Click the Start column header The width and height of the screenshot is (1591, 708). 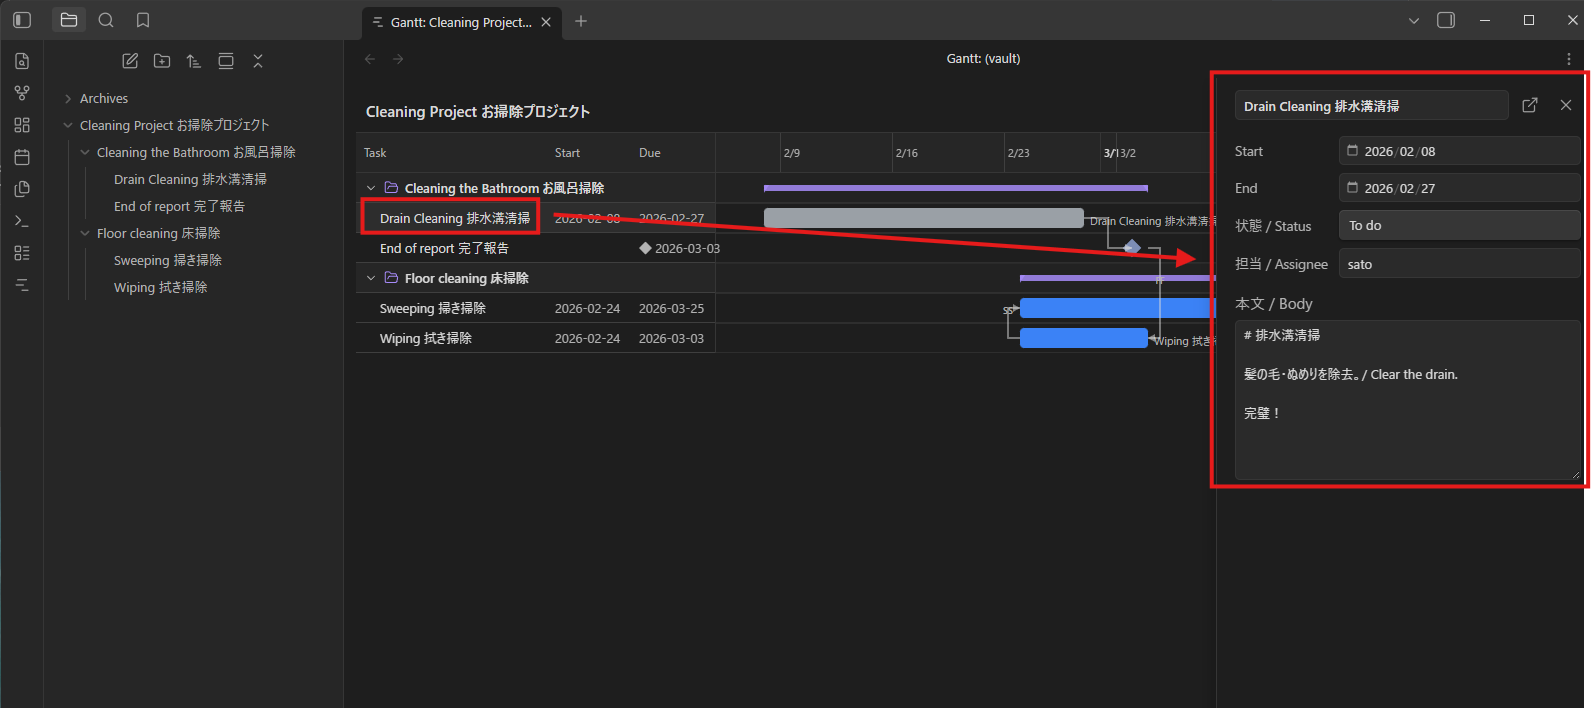(x=567, y=153)
